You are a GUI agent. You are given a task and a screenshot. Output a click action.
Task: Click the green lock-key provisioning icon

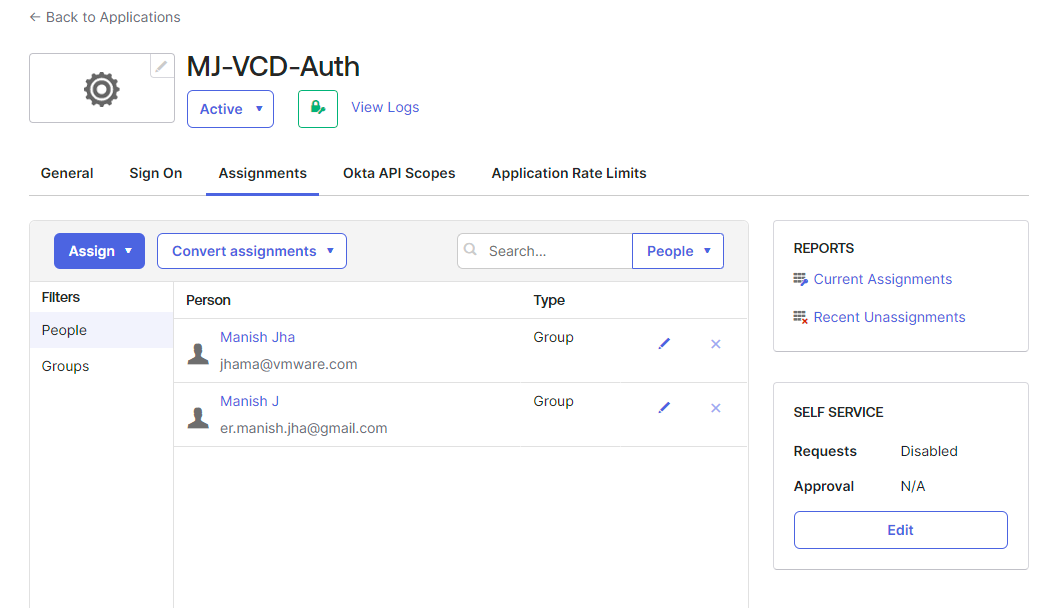pyautogui.click(x=318, y=108)
